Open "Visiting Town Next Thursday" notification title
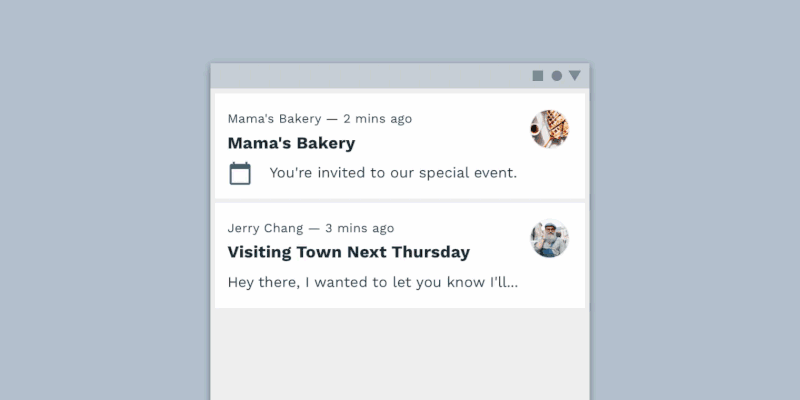Screen dimensions: 800x400 click(x=348, y=252)
